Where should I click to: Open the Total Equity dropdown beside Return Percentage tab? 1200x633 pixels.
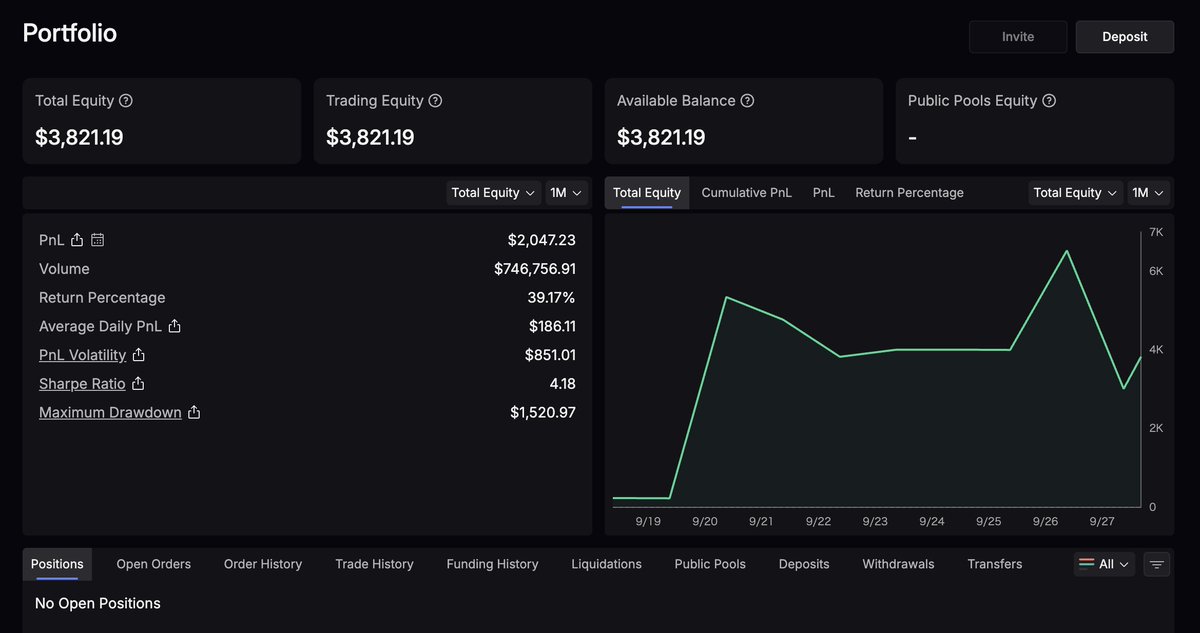coord(1076,193)
